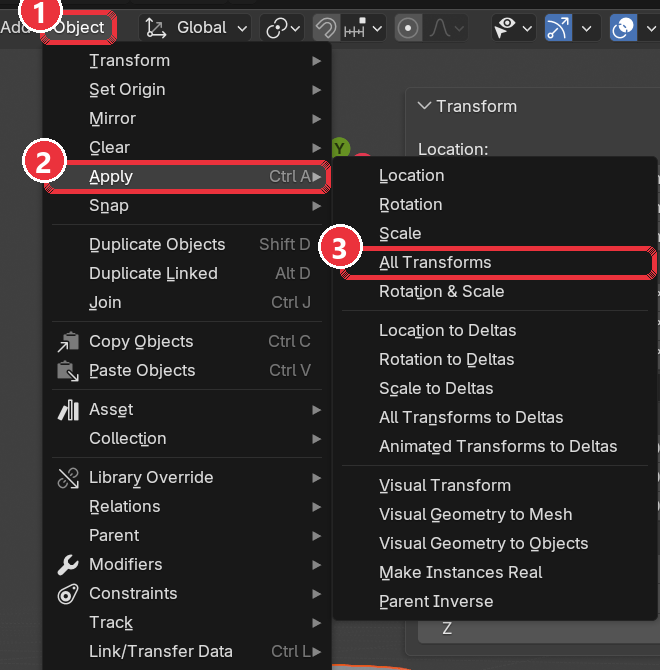Open the transform pivot point dropdown
The image size is (660, 670).
(282, 28)
